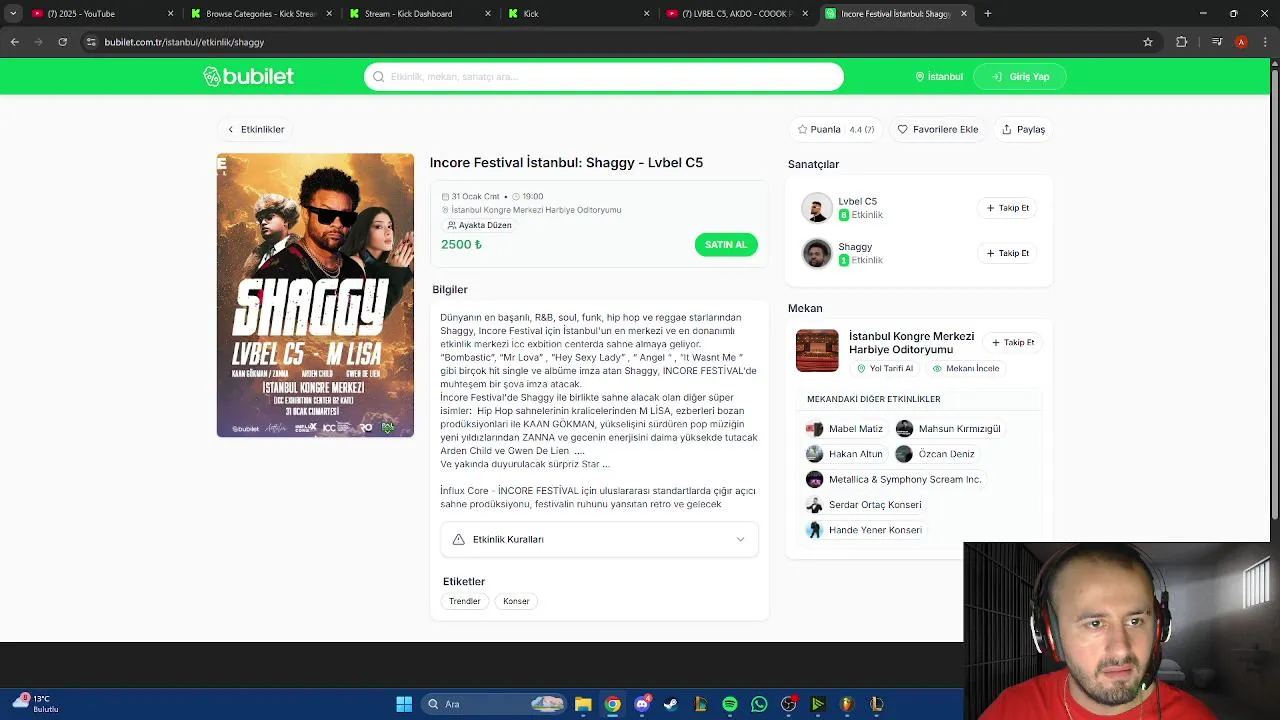The height and width of the screenshot is (720, 1280).
Task: Click the venue name İstanbul Kongre Merkezi heading
Action: click(911, 343)
